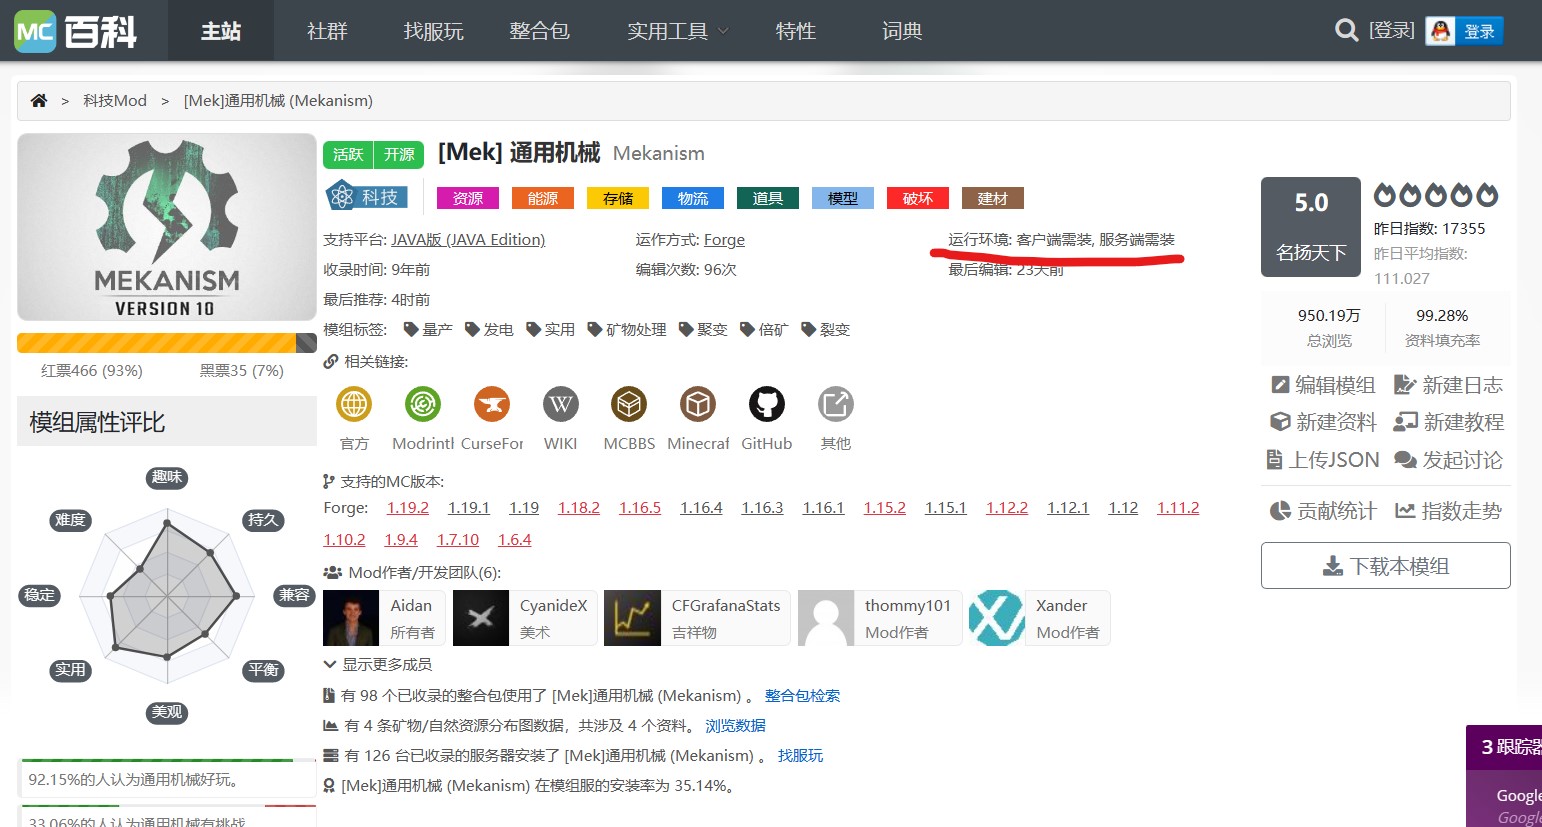Click the 科技 category atom icon

pyautogui.click(x=341, y=196)
